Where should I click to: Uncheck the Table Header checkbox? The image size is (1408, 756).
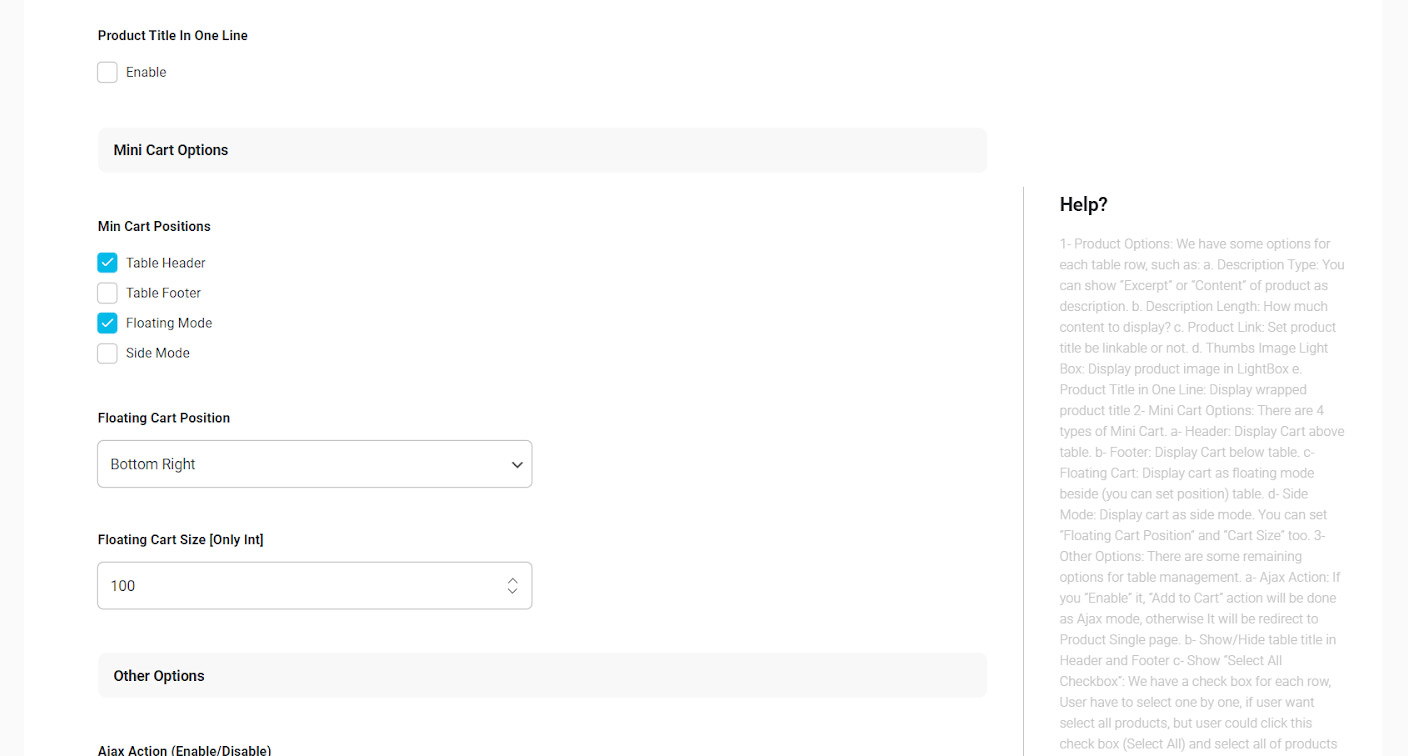(107, 263)
